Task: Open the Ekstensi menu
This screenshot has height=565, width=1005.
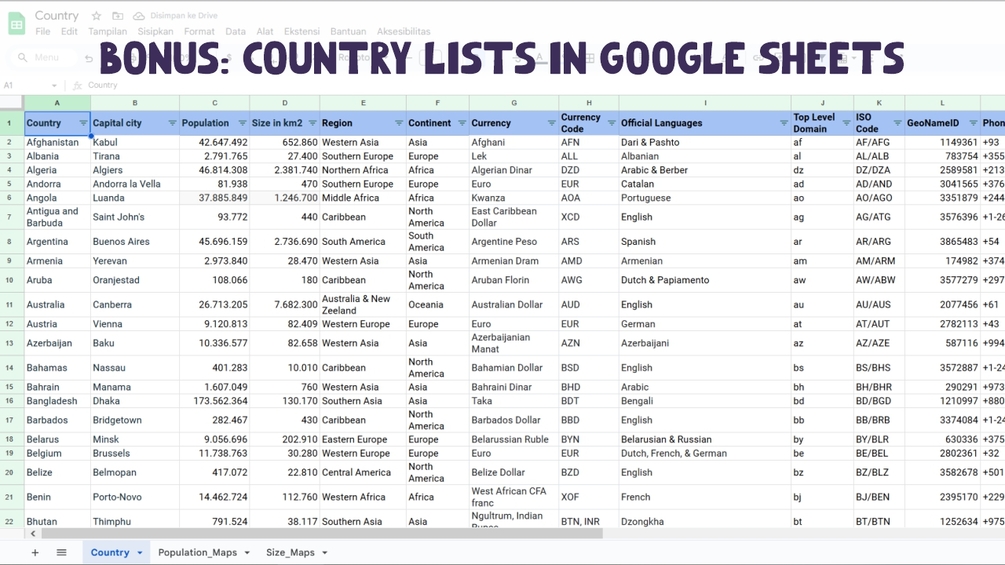Action: tap(302, 31)
